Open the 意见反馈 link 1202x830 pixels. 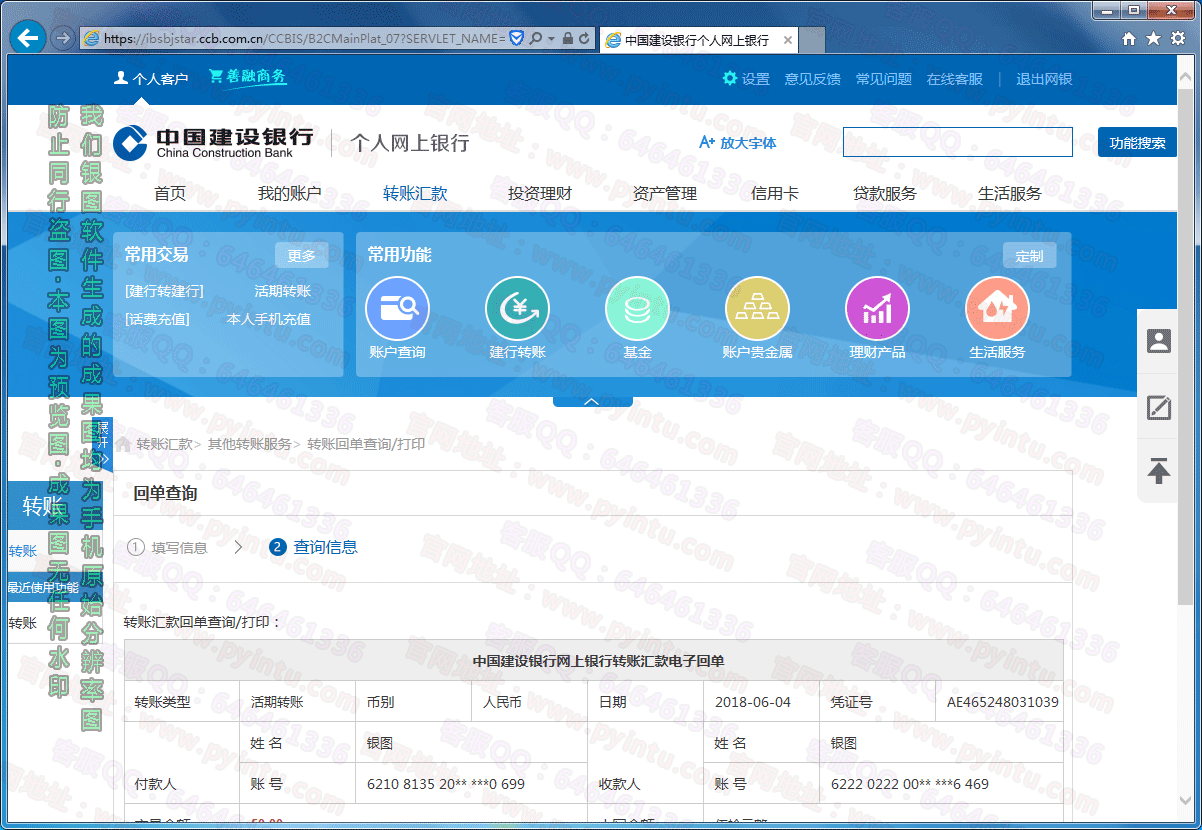(813, 79)
